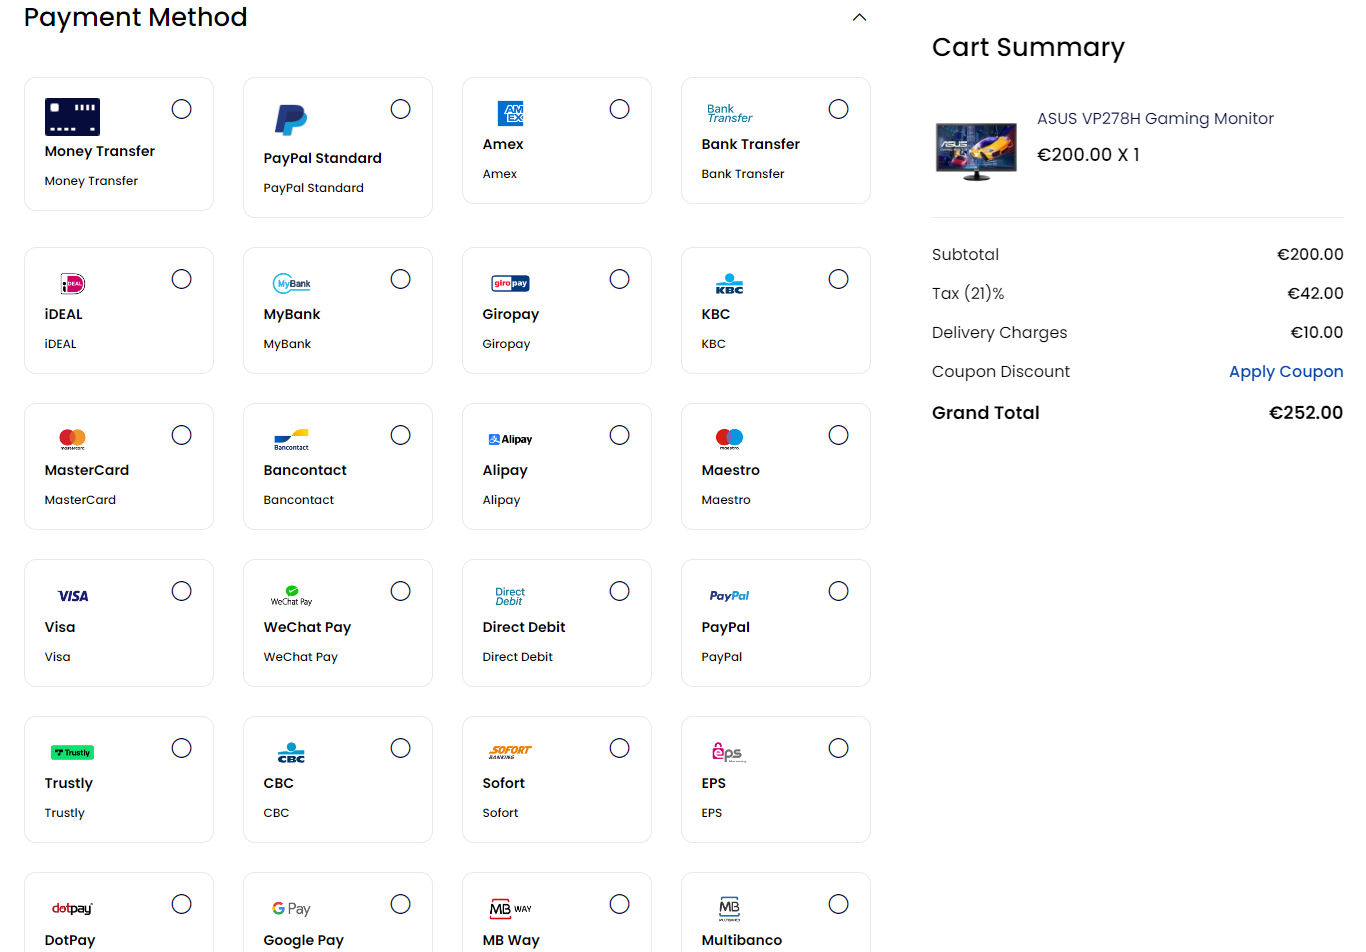Choose the Bank Transfer radio button
1366x952 pixels.
tap(839, 109)
